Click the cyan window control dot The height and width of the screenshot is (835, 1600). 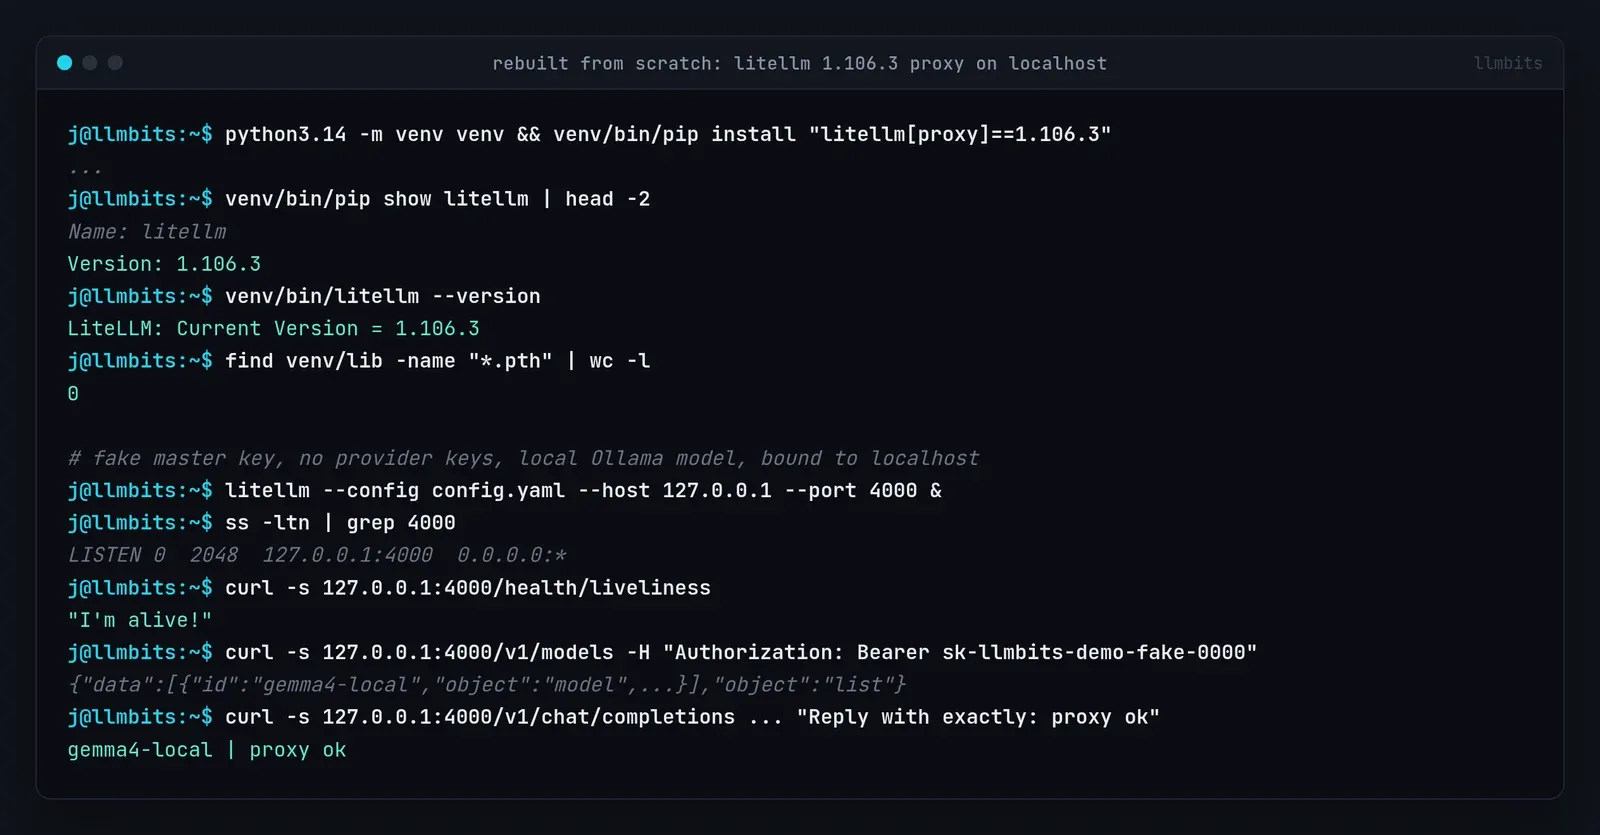point(65,63)
